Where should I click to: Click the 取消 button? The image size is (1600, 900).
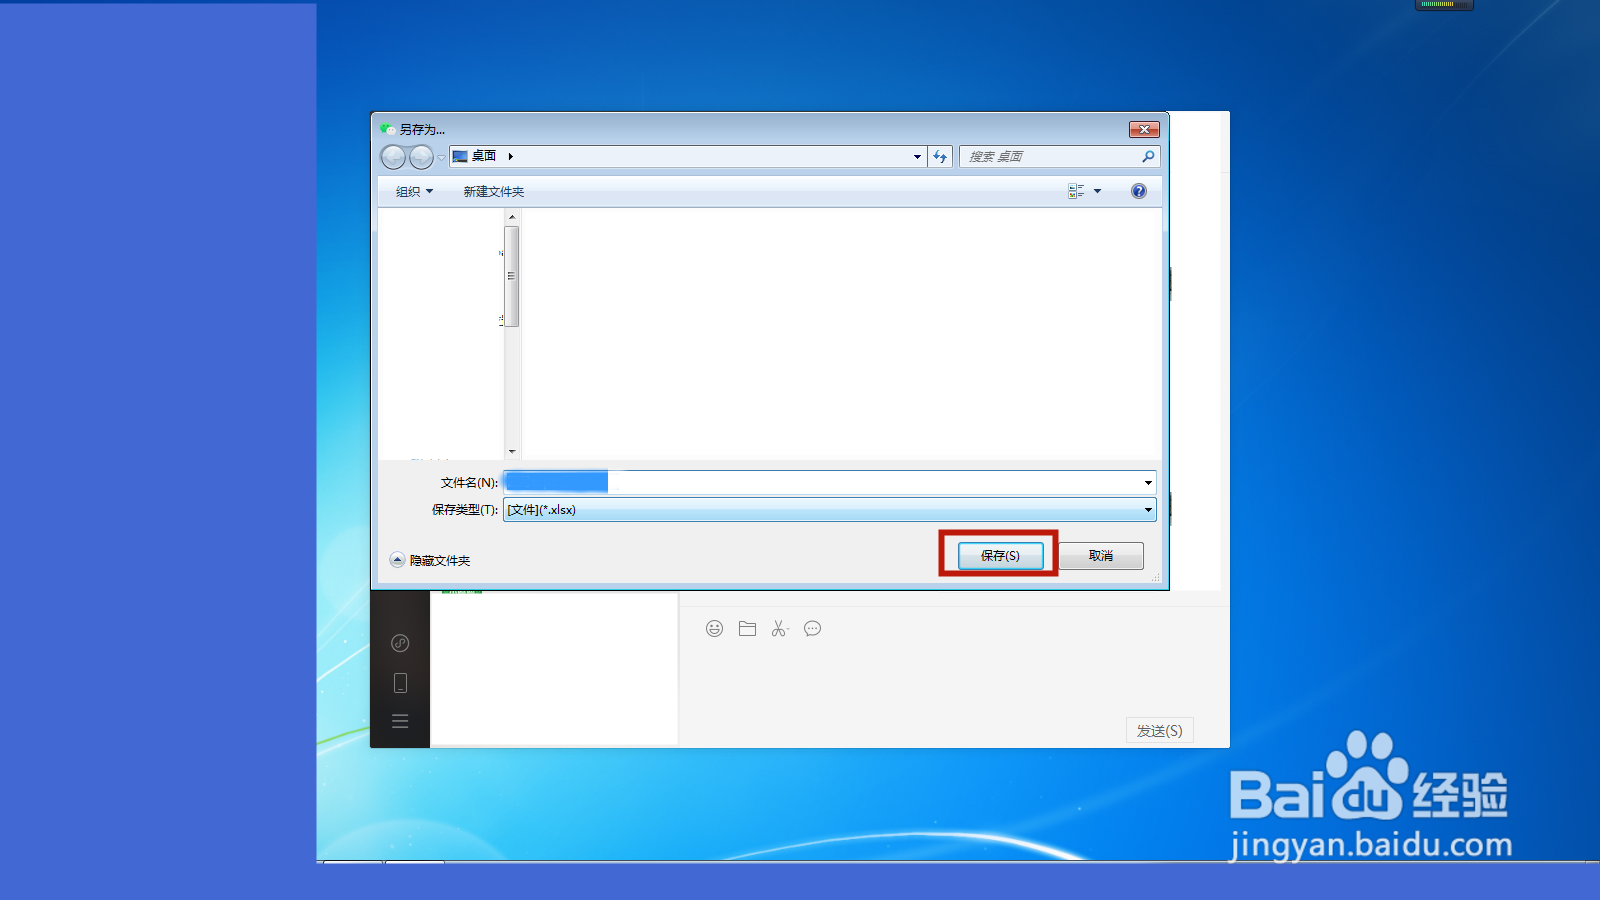tap(1101, 556)
